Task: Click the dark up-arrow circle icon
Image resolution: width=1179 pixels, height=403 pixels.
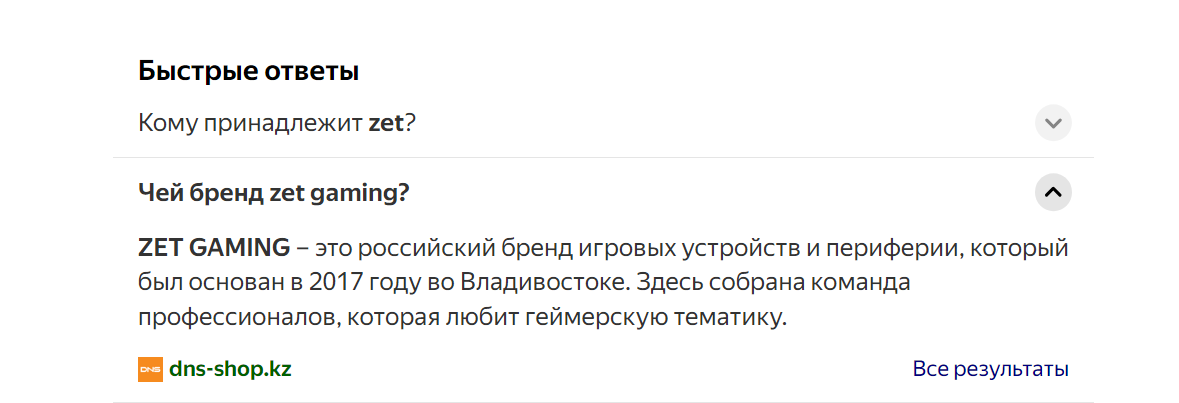Action: tap(1053, 192)
